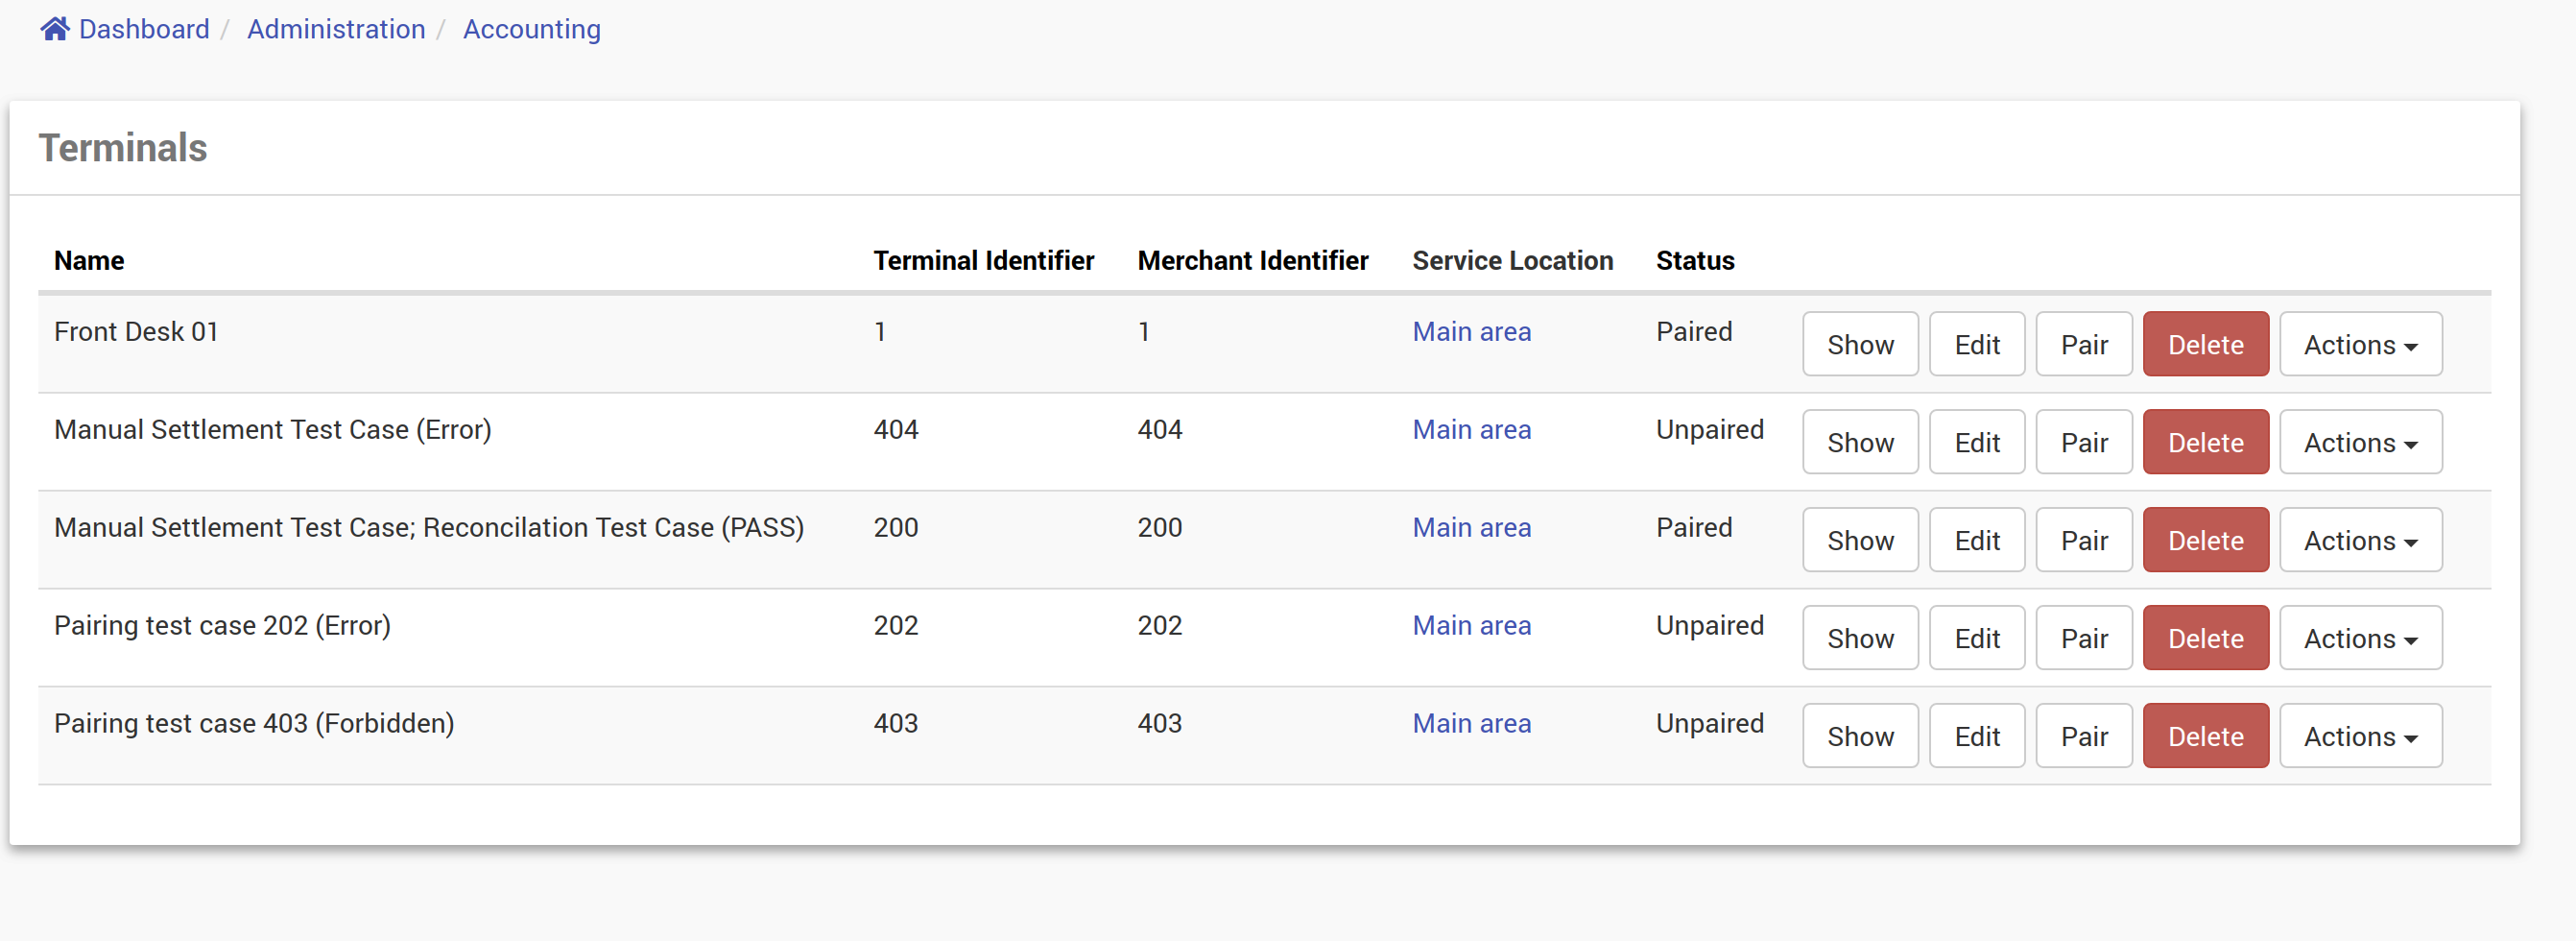
Task: Click Main area link for terminal 200
Action: [x=1471, y=528]
